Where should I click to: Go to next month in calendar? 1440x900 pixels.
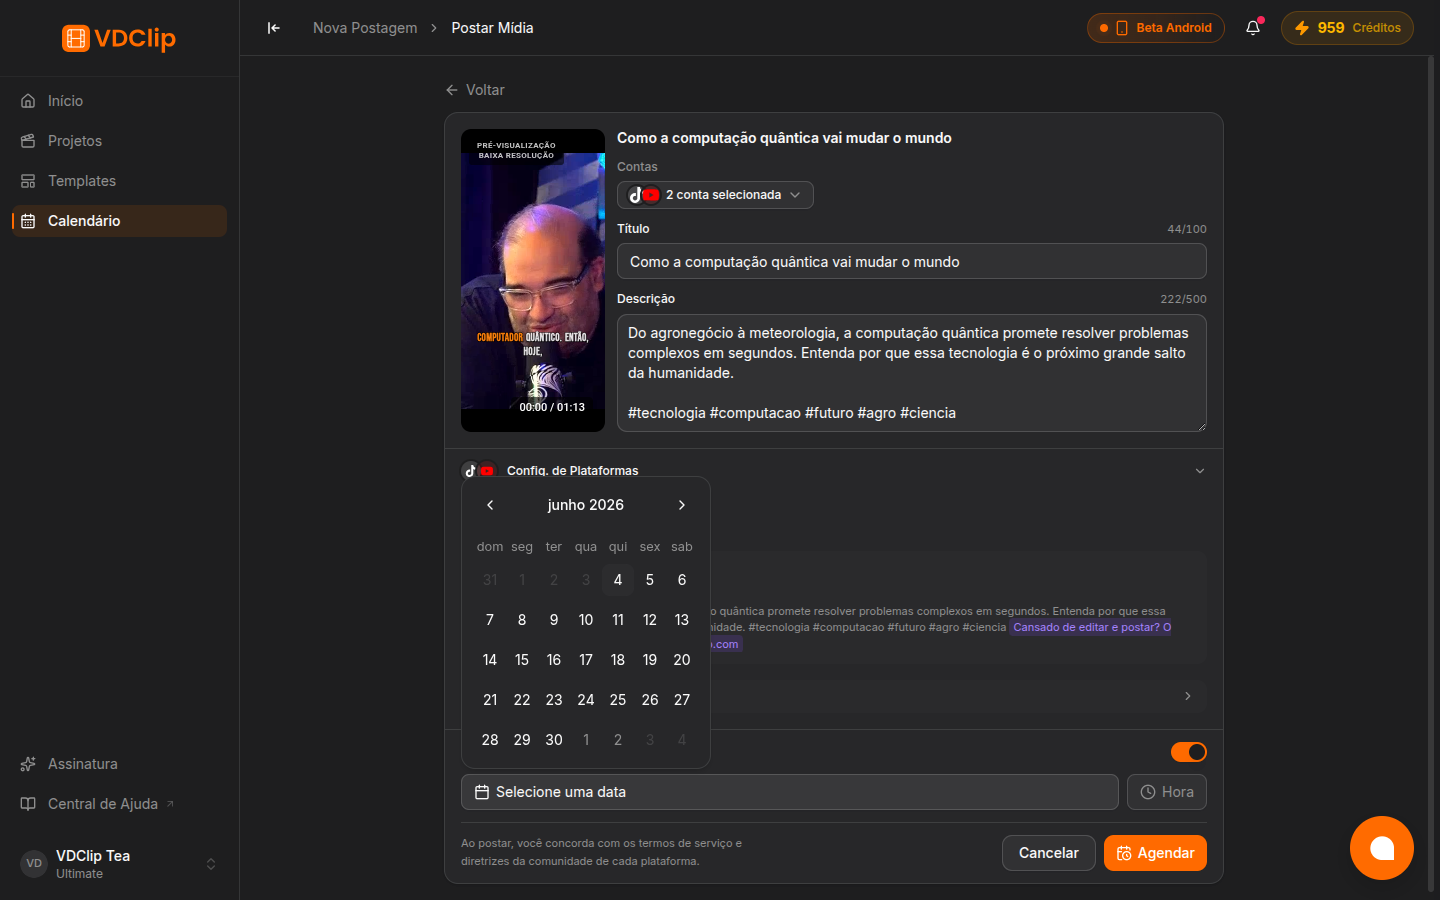pyautogui.click(x=682, y=505)
